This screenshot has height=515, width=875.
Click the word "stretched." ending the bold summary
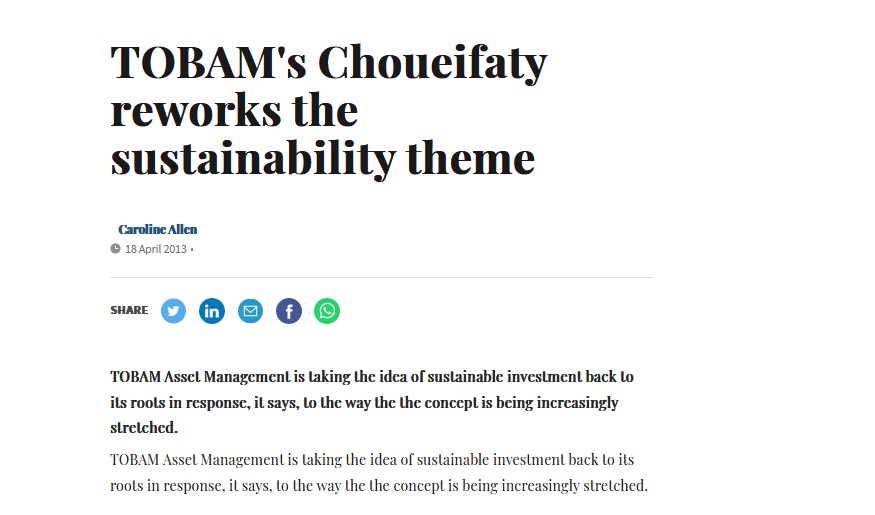tap(143, 428)
